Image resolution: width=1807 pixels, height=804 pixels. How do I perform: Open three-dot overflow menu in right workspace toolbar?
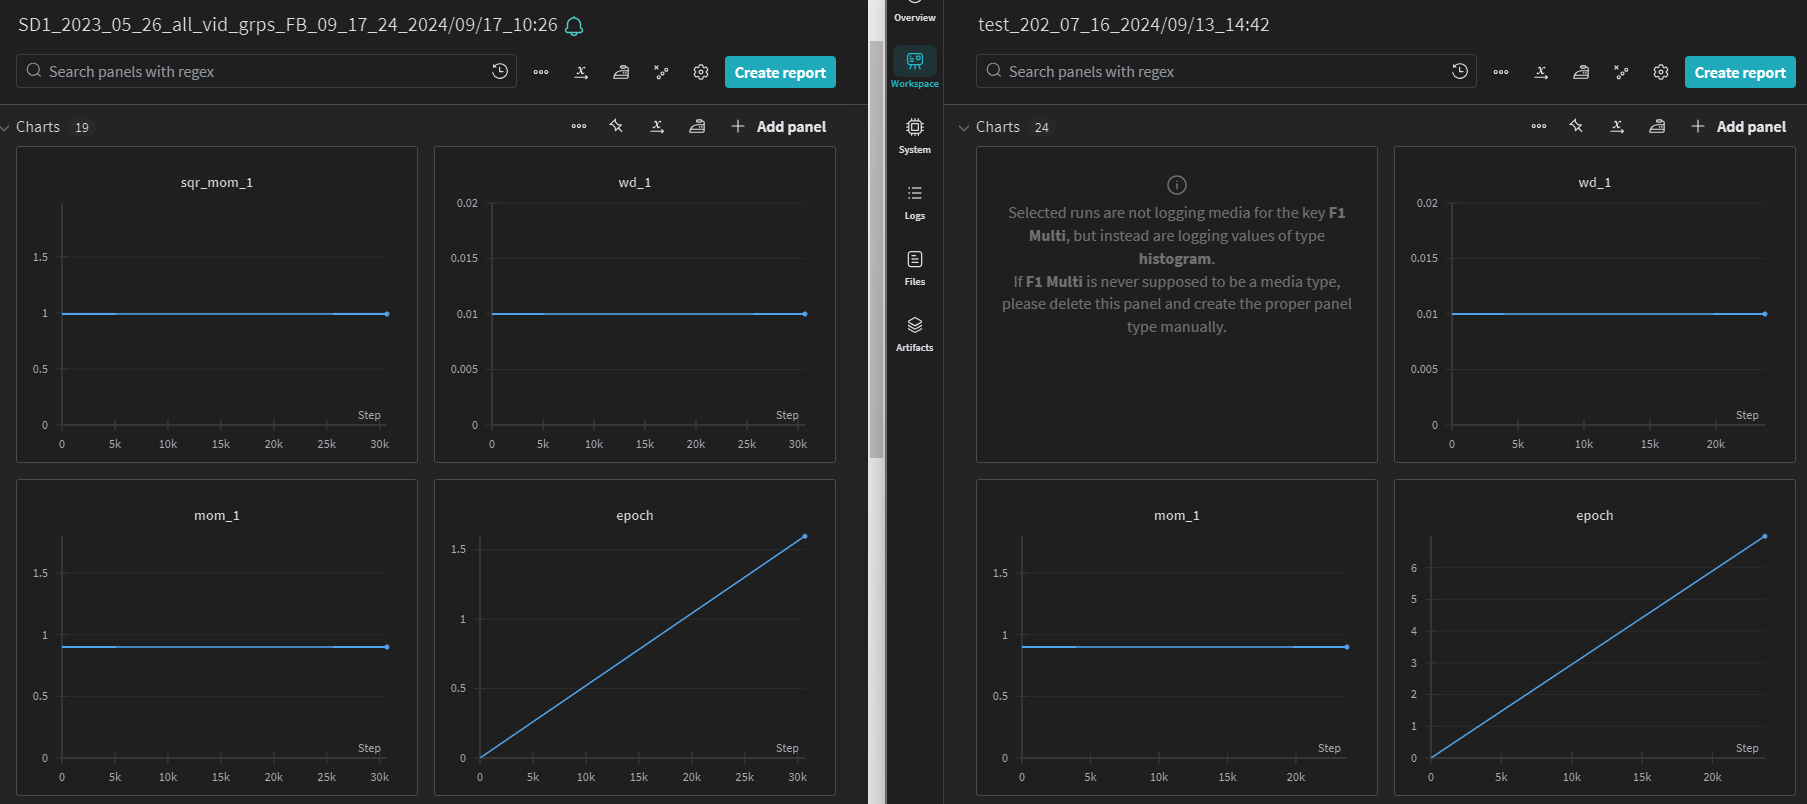tap(1501, 72)
